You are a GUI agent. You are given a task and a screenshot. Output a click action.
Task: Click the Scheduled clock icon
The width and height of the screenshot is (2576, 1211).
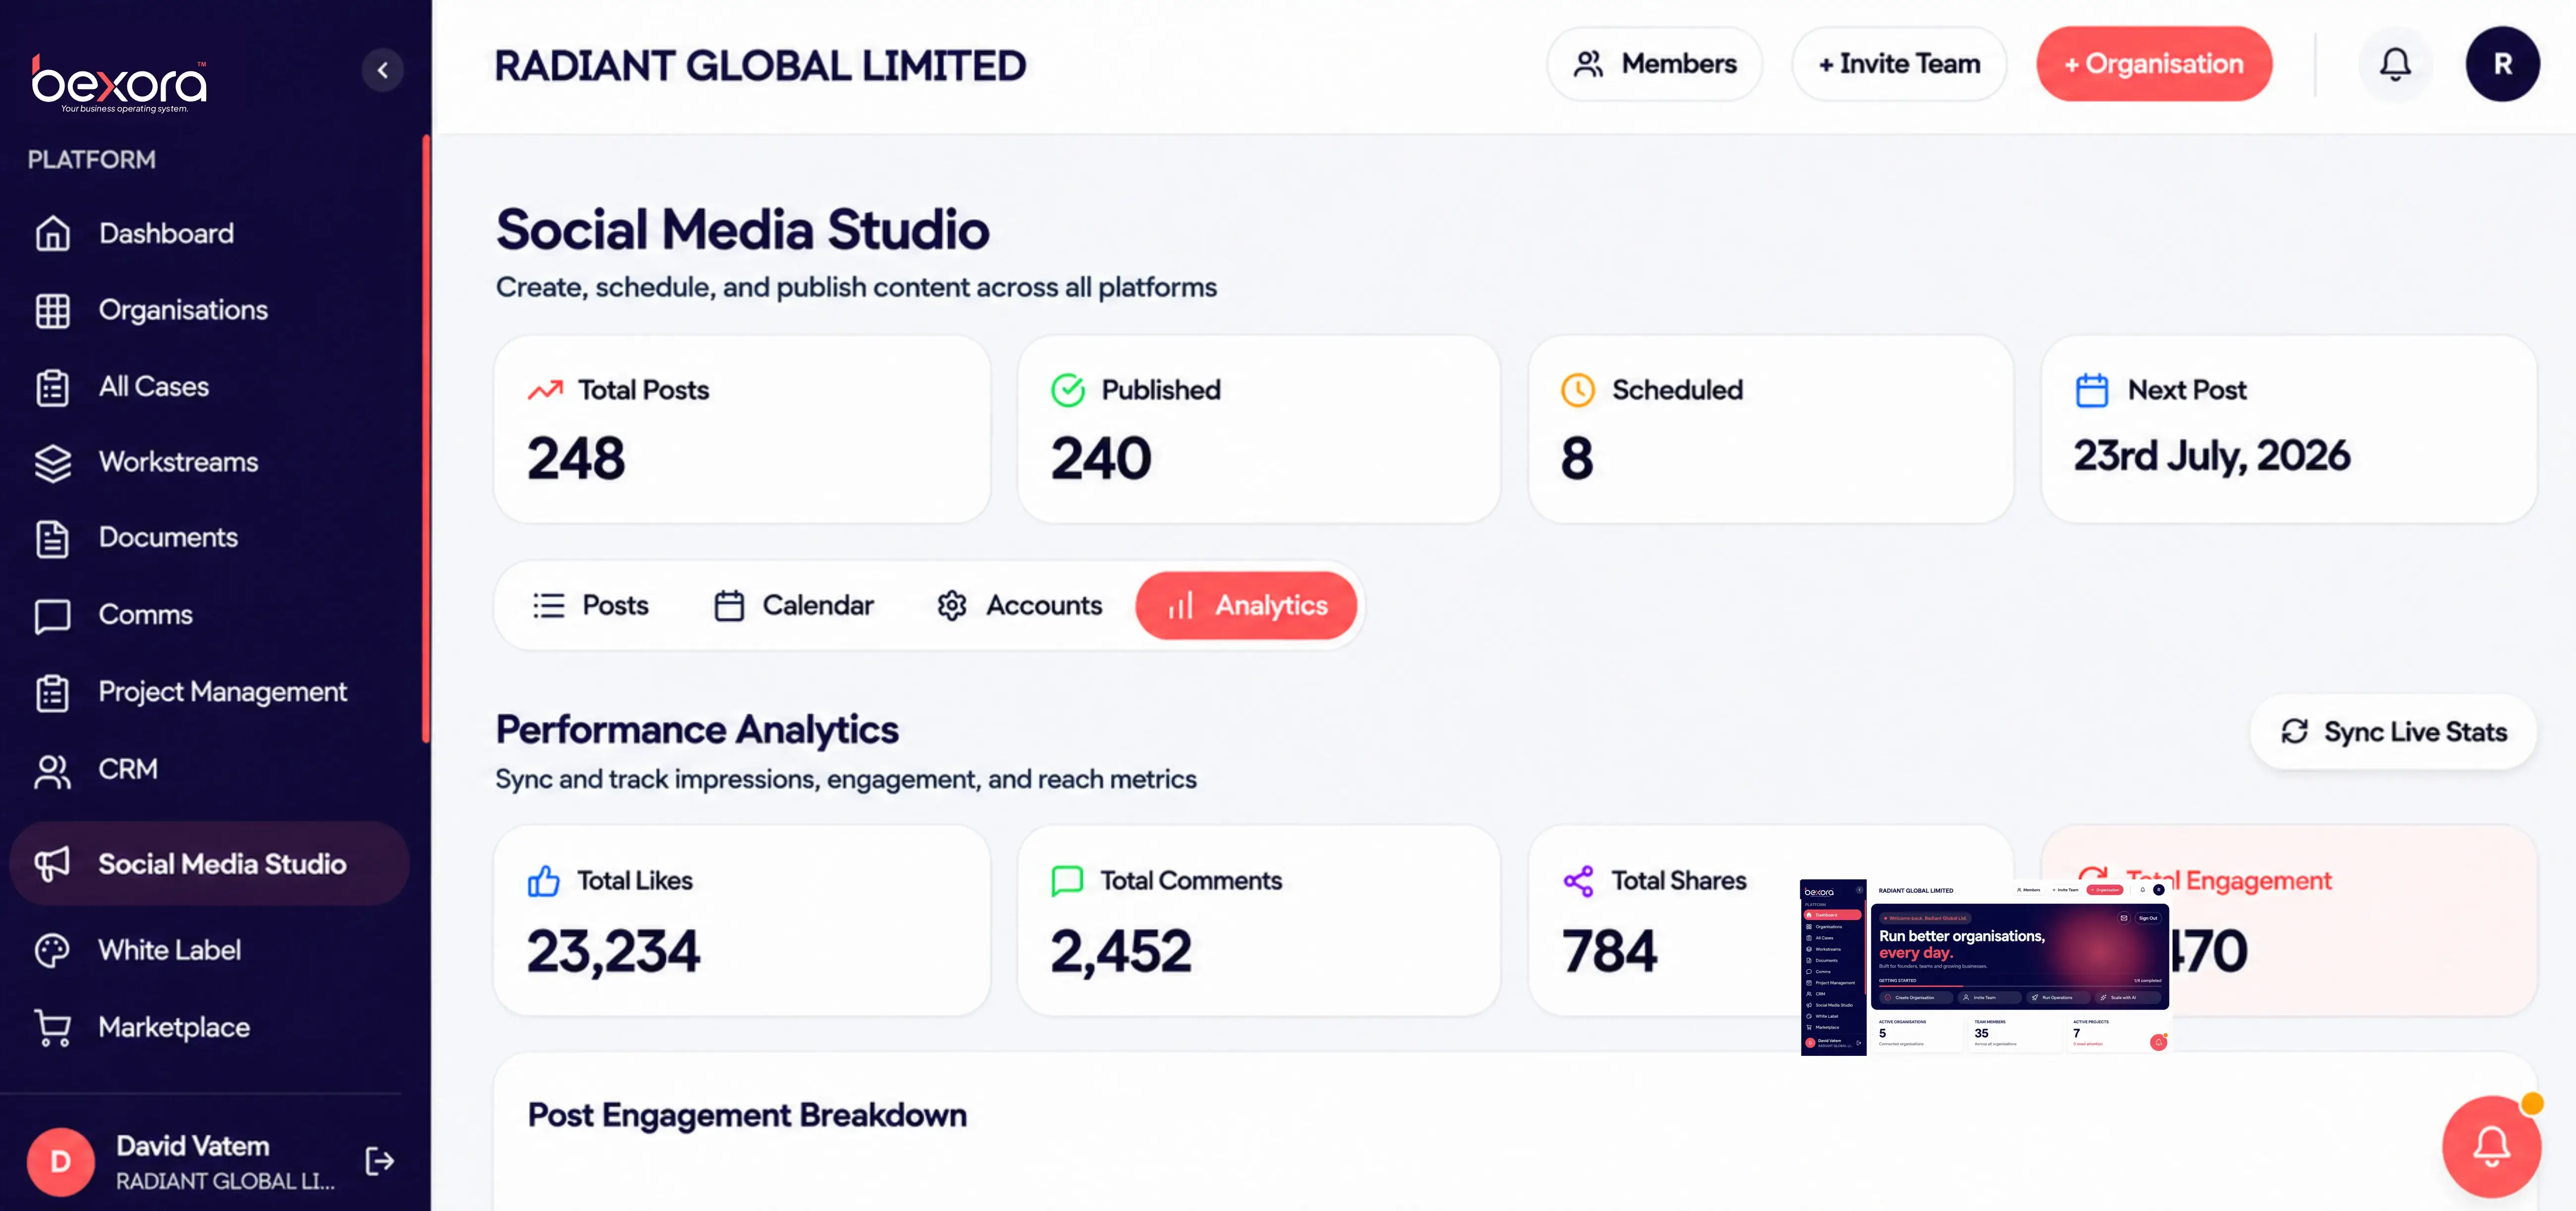click(x=1578, y=390)
